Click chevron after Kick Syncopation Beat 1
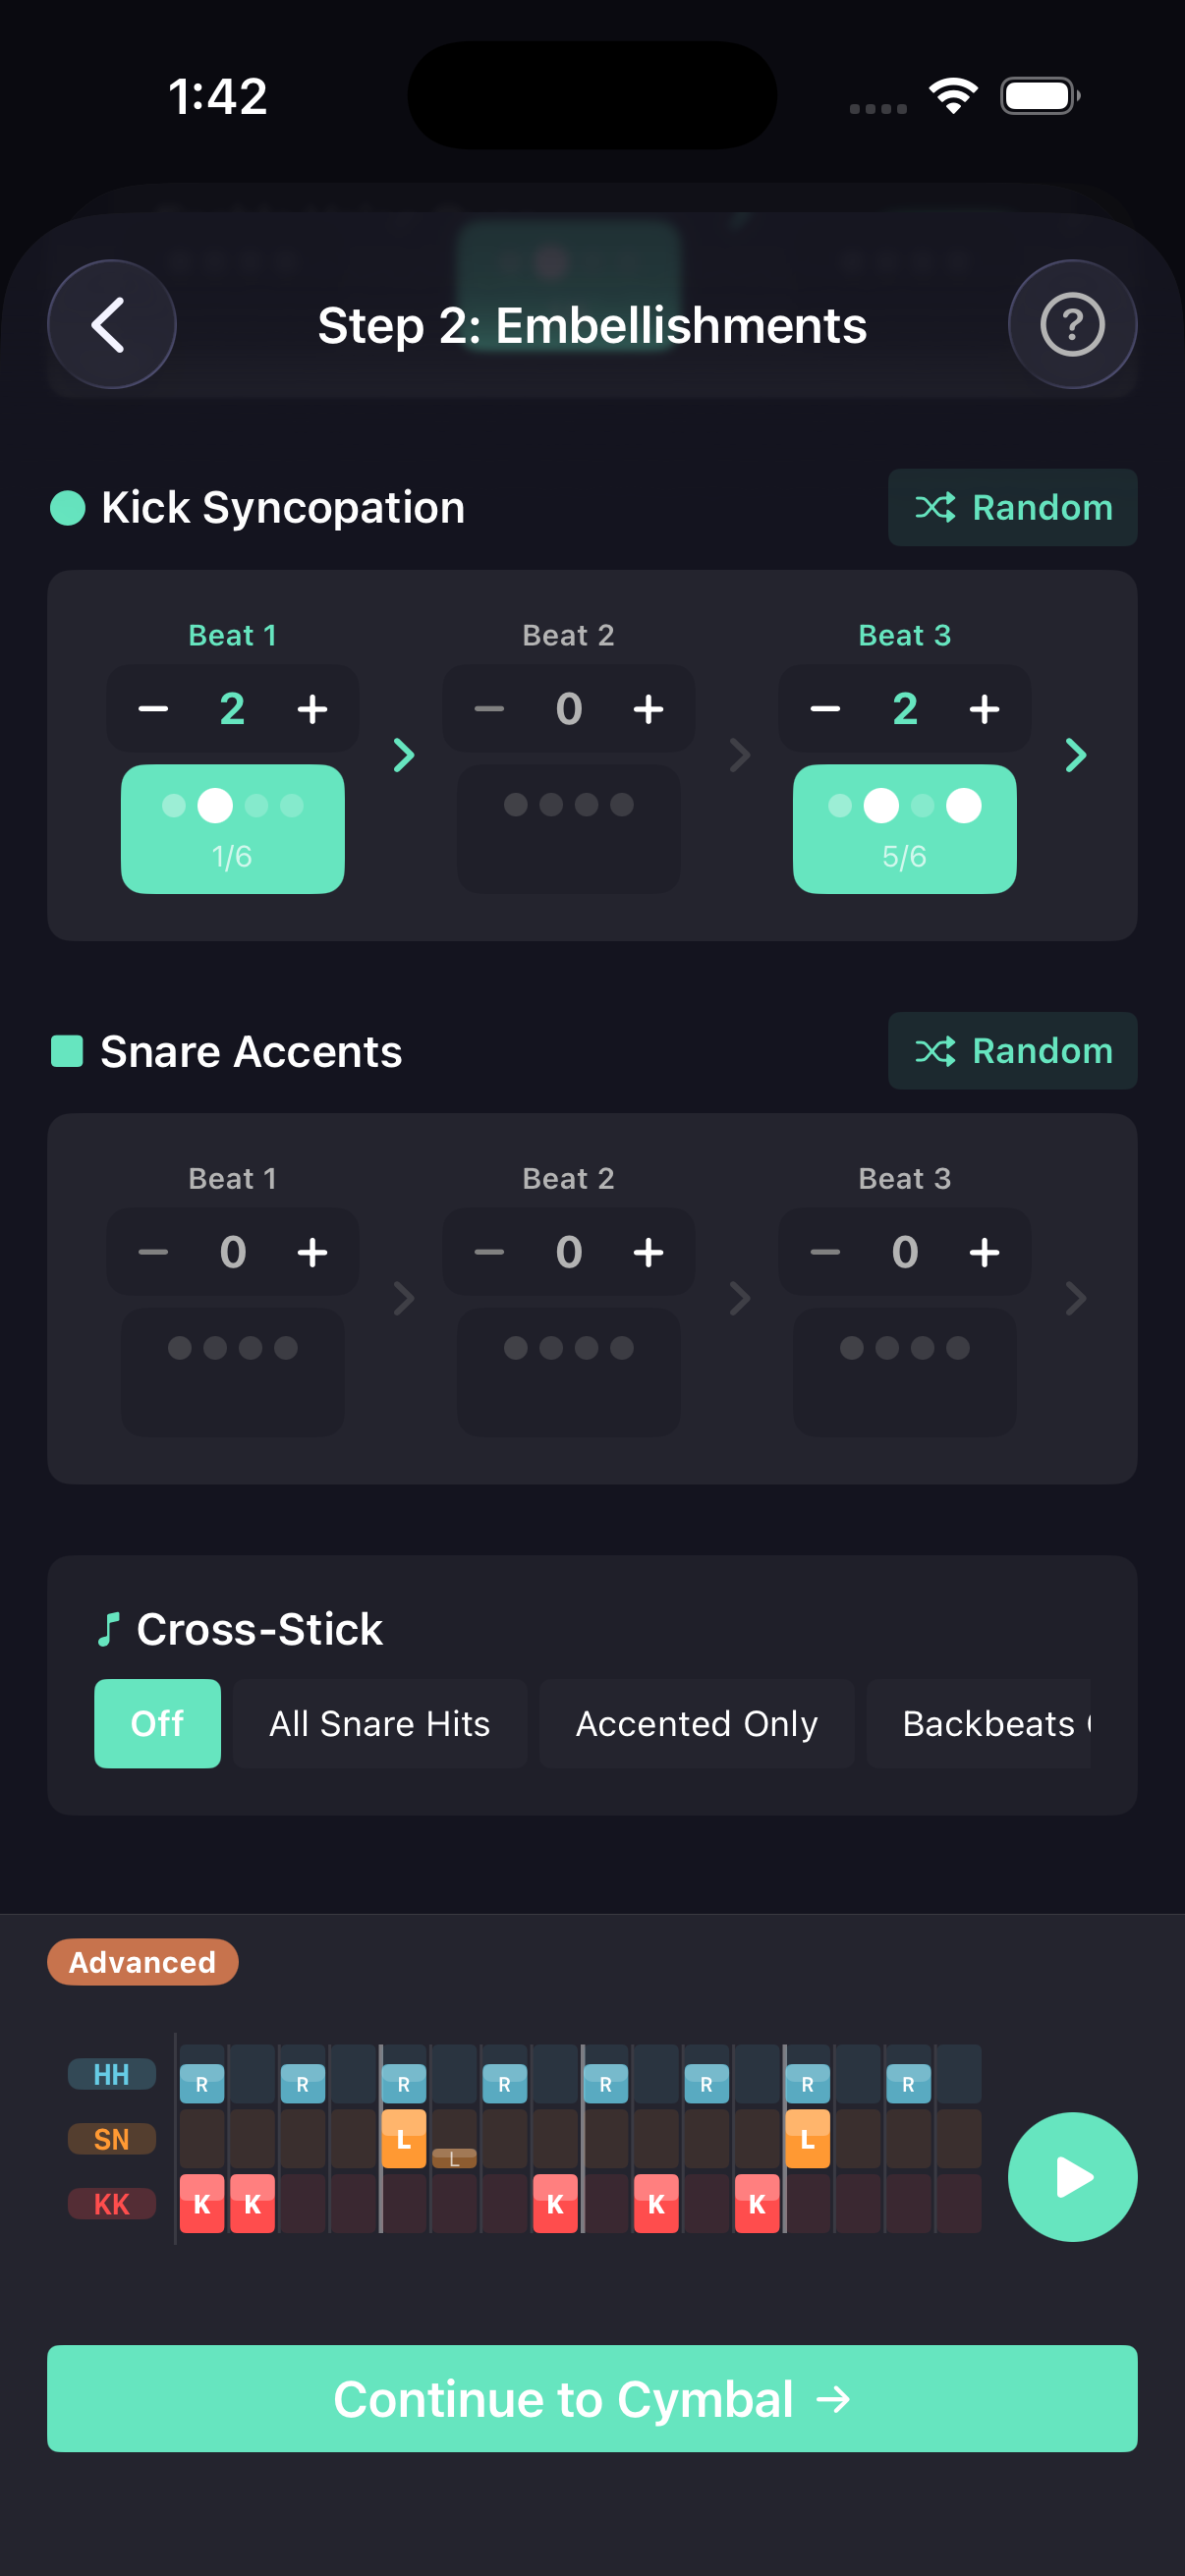Image resolution: width=1185 pixels, height=2576 pixels. click(x=403, y=755)
